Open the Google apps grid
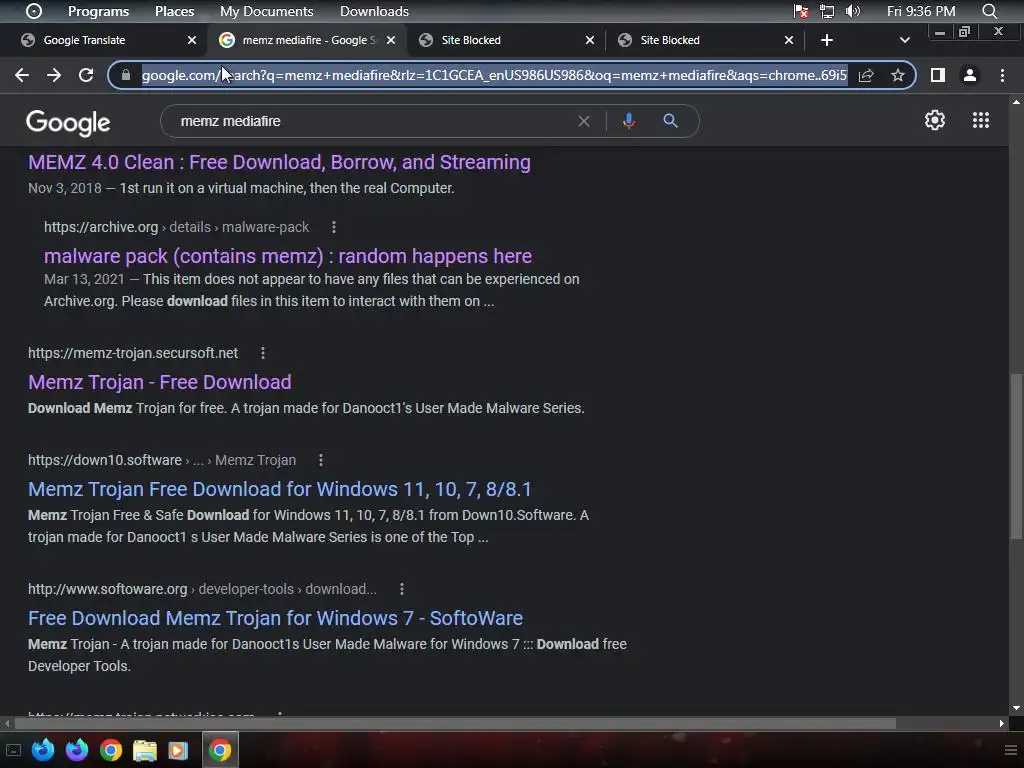 tap(981, 120)
